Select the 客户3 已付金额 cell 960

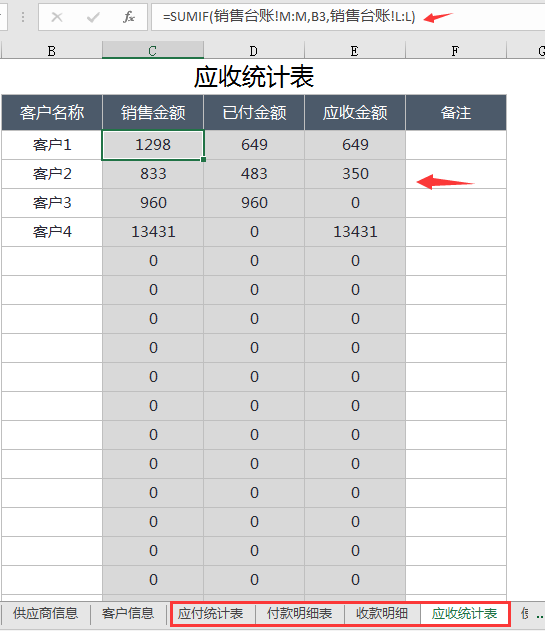(254, 203)
